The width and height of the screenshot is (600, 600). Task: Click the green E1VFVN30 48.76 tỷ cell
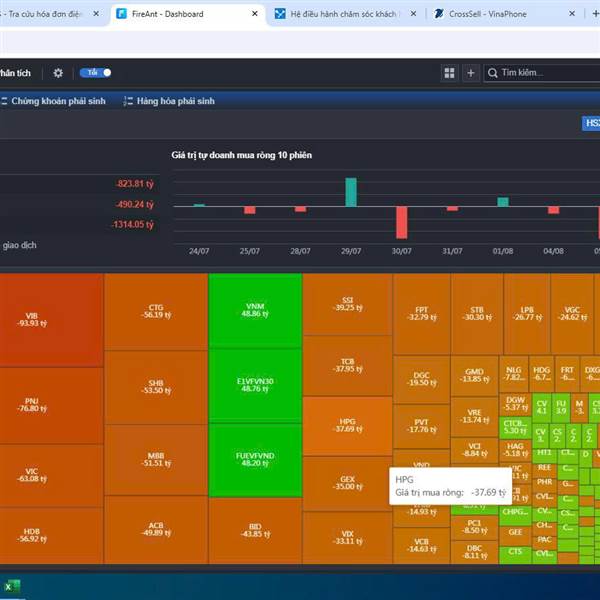[x=255, y=385]
